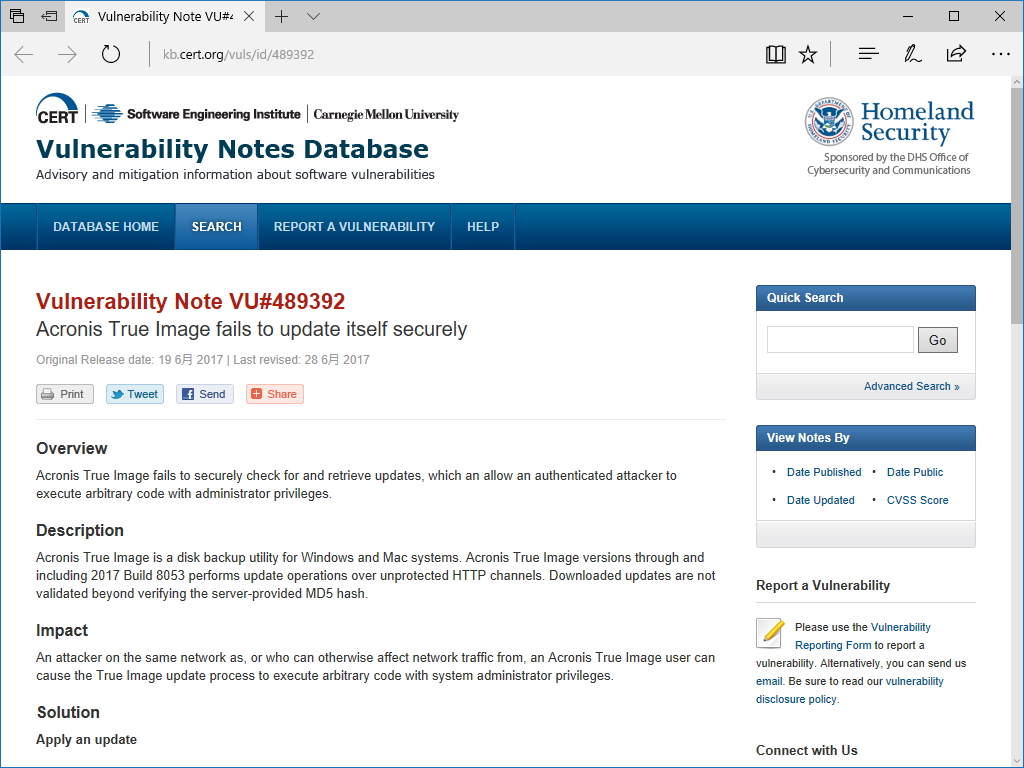1024x768 pixels.
Task: Click the email link
Action: [769, 681]
